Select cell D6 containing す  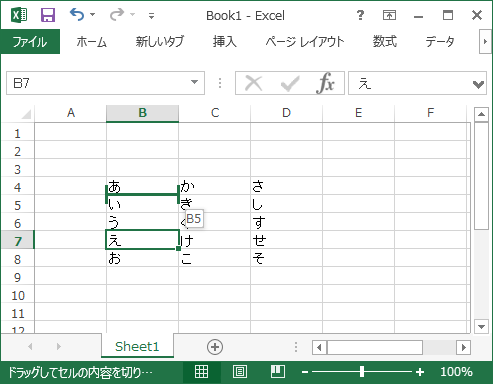(x=286, y=222)
